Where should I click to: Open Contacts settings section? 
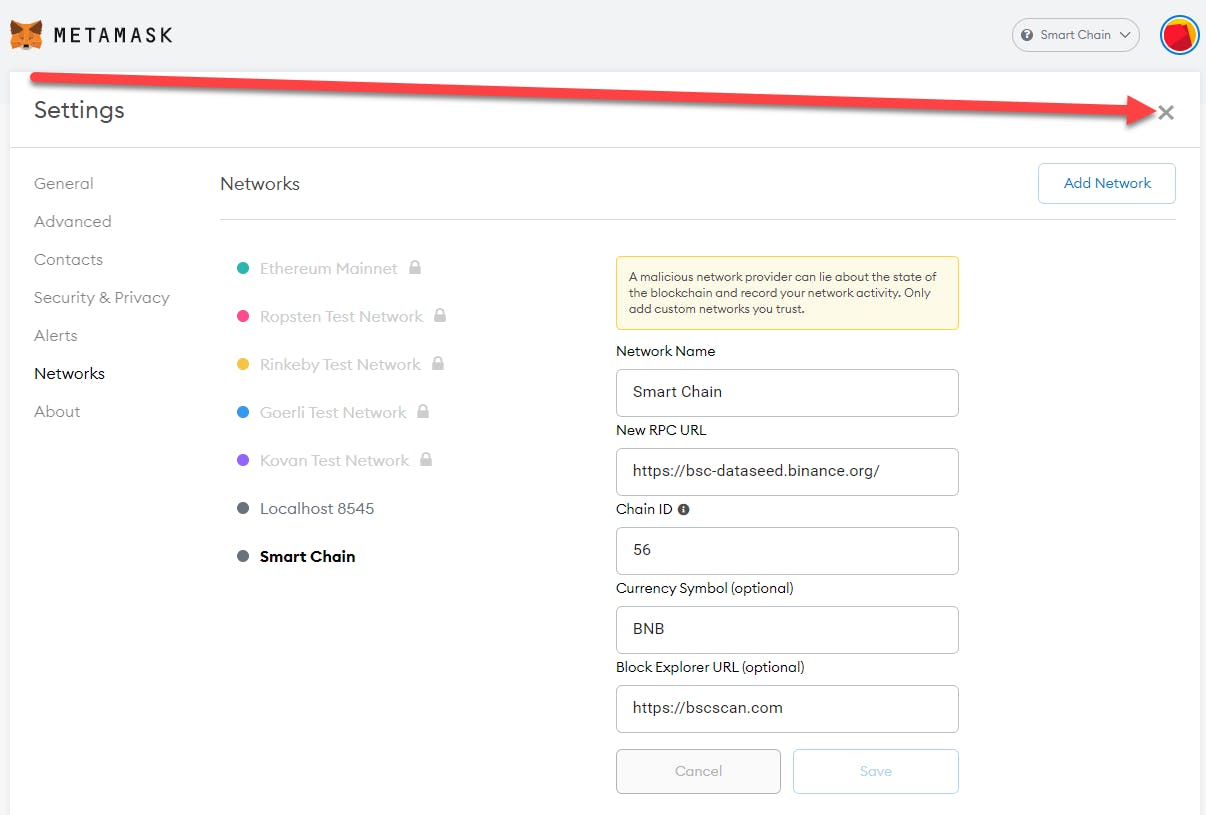pos(68,259)
